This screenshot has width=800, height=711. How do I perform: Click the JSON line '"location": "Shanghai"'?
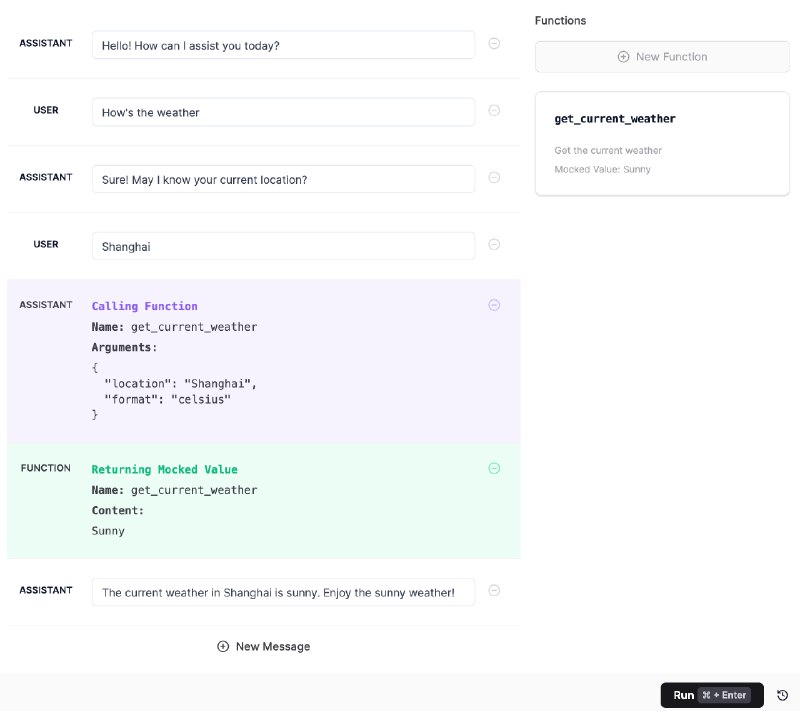pyautogui.click(x=181, y=384)
